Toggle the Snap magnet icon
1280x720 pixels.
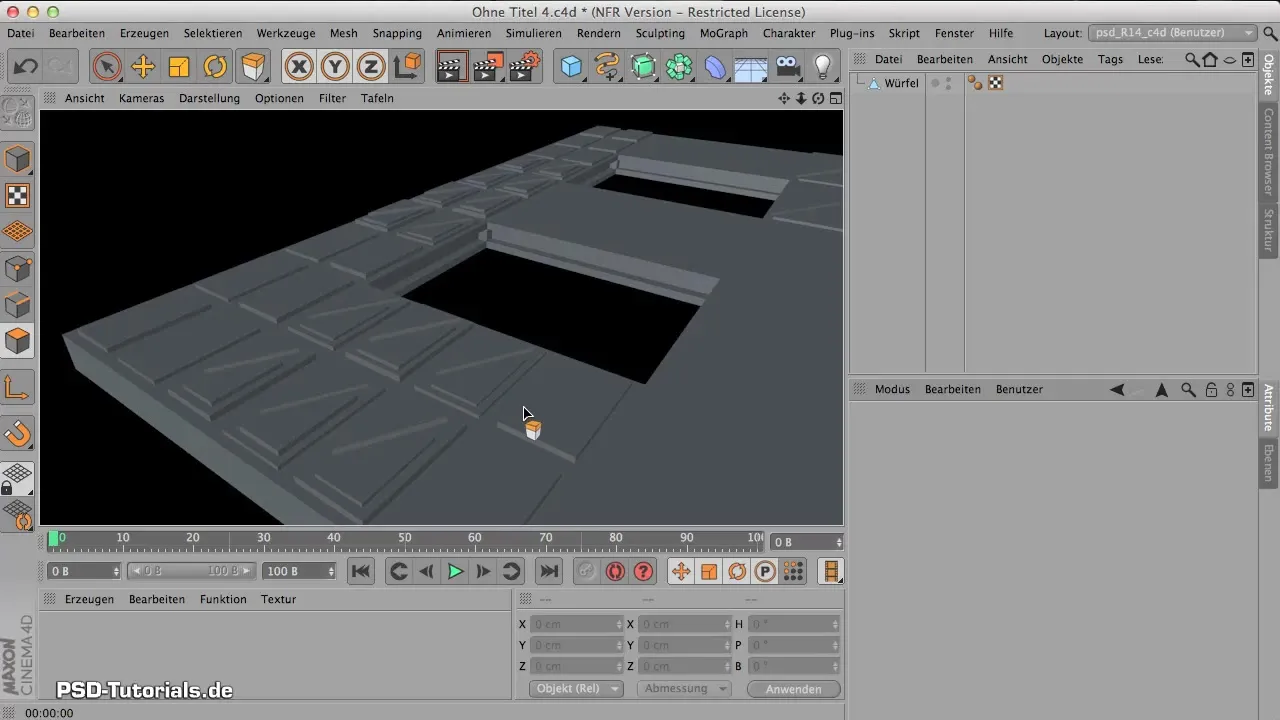pos(18,433)
